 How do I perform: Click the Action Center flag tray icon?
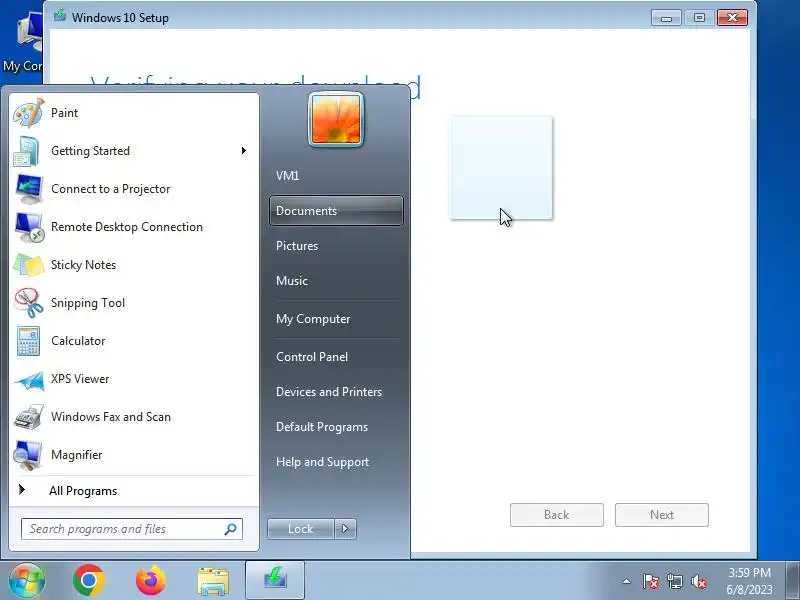tap(651, 581)
